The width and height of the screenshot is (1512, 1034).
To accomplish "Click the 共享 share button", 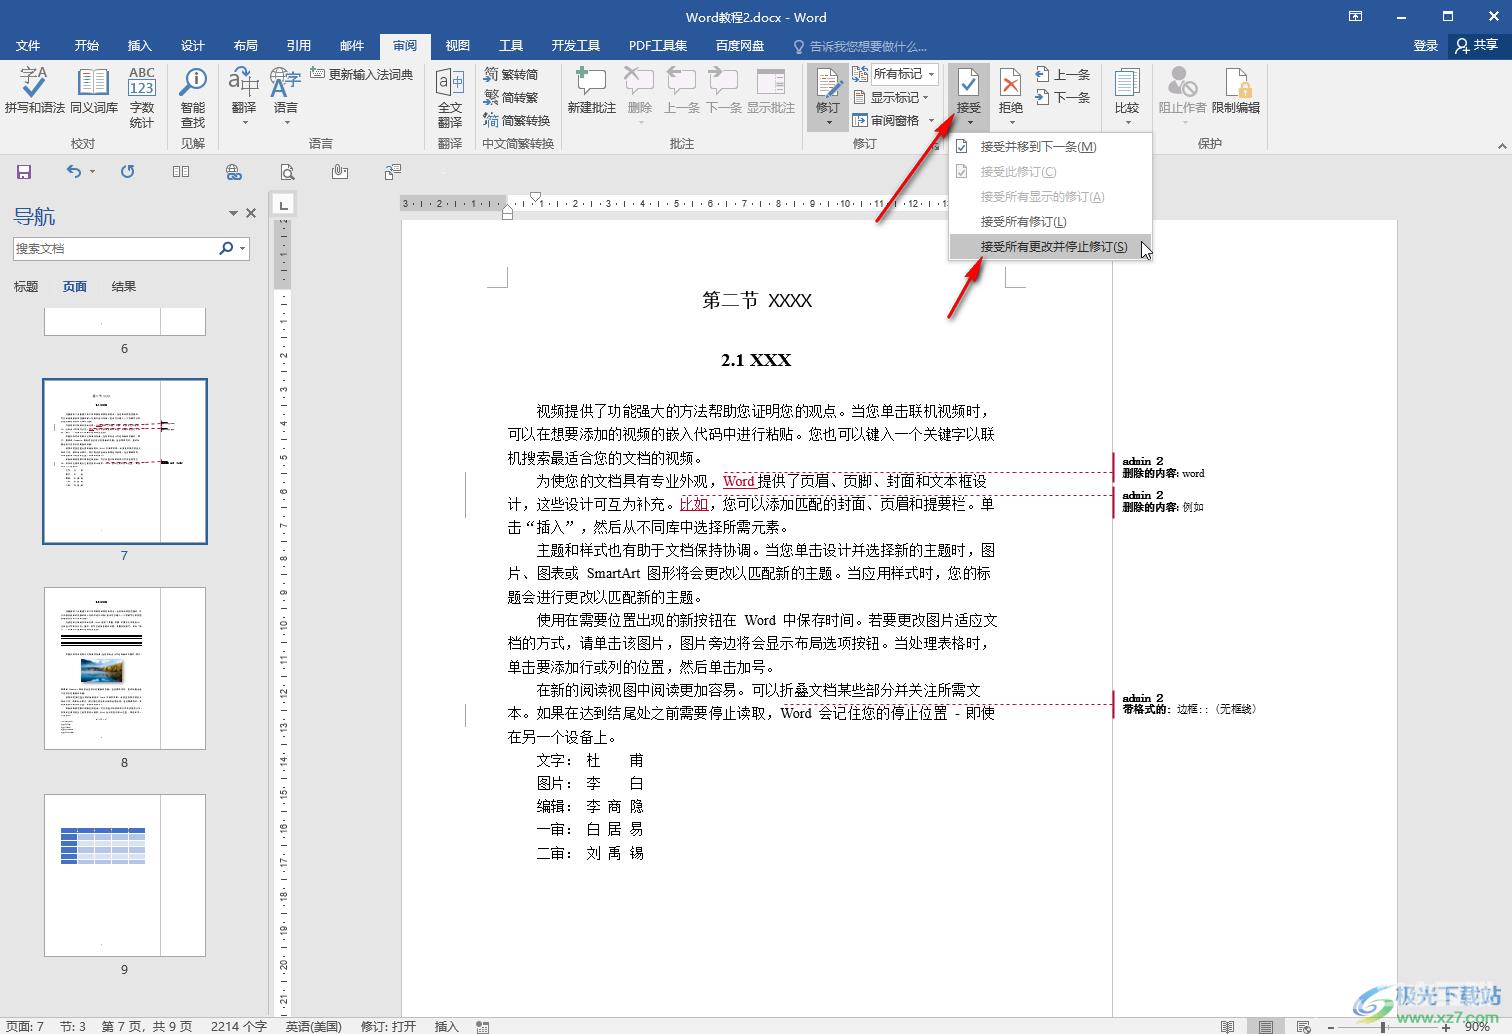I will coord(1477,45).
